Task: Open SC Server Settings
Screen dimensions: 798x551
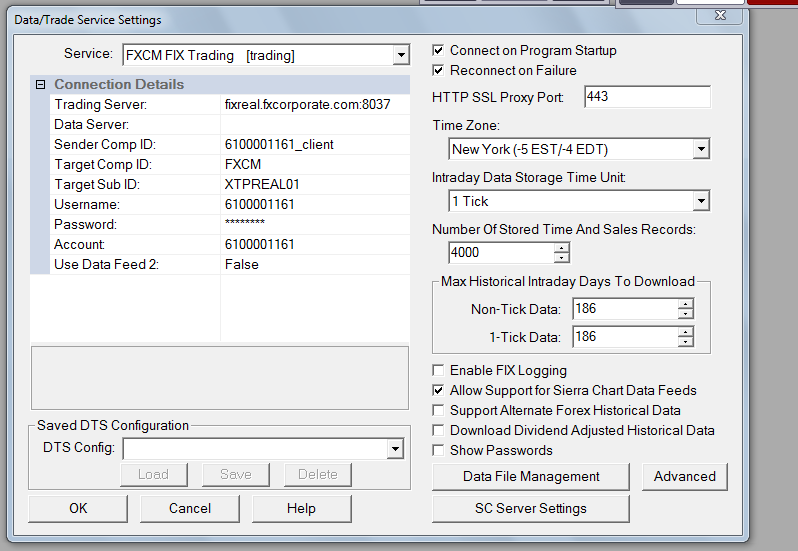Action: (531, 508)
